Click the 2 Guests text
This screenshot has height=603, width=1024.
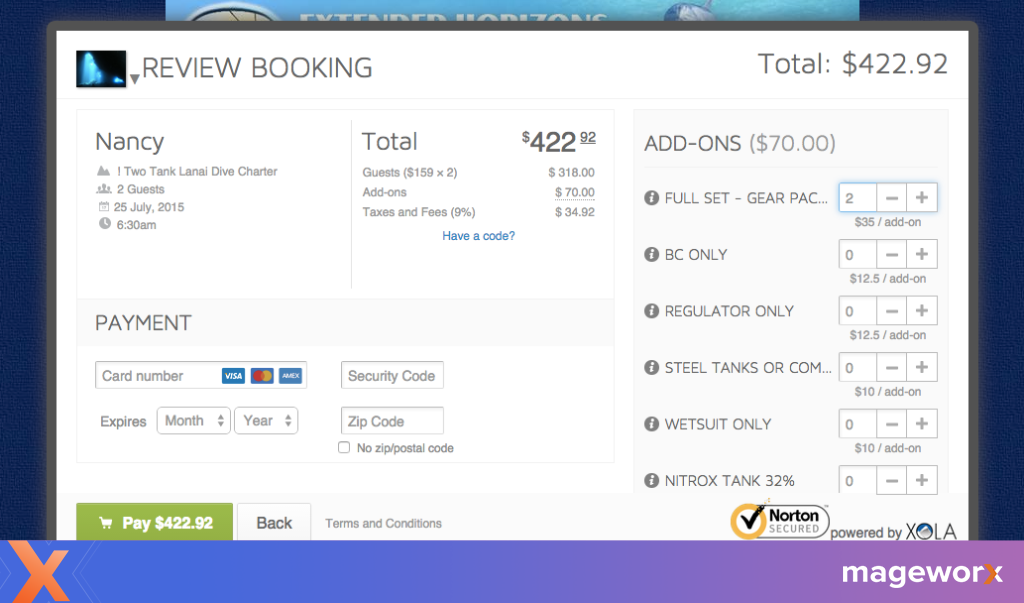tap(140, 189)
